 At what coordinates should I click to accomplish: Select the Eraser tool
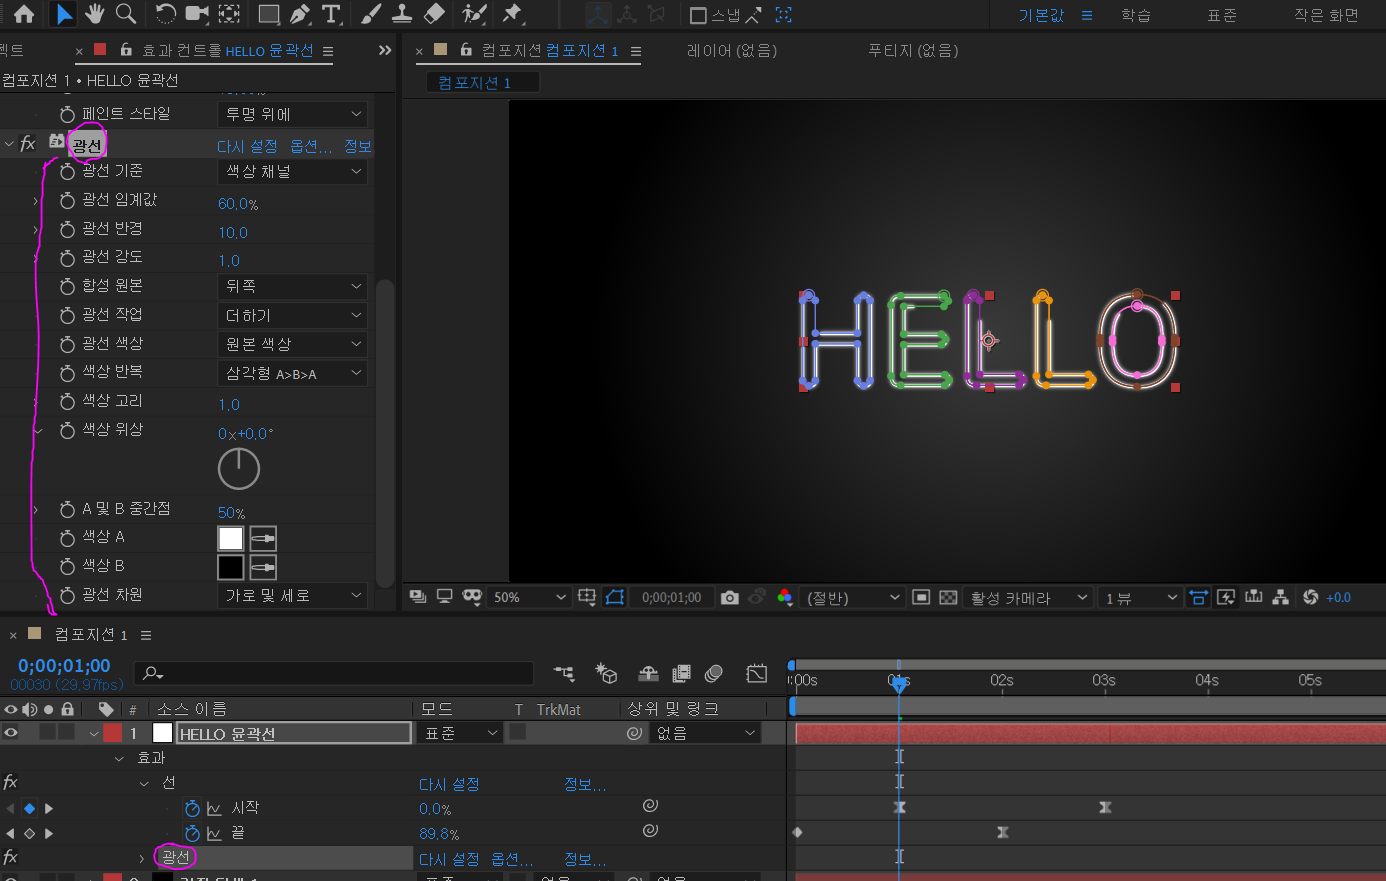(x=434, y=14)
